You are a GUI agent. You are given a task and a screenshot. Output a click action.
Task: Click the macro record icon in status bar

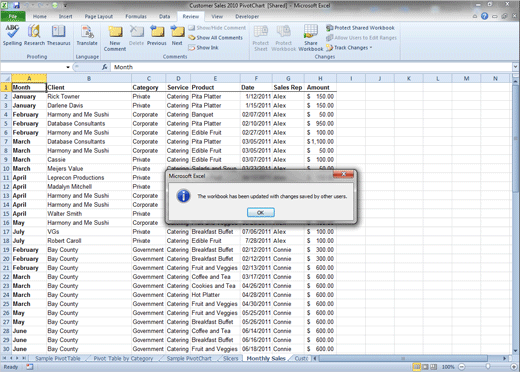(30, 367)
